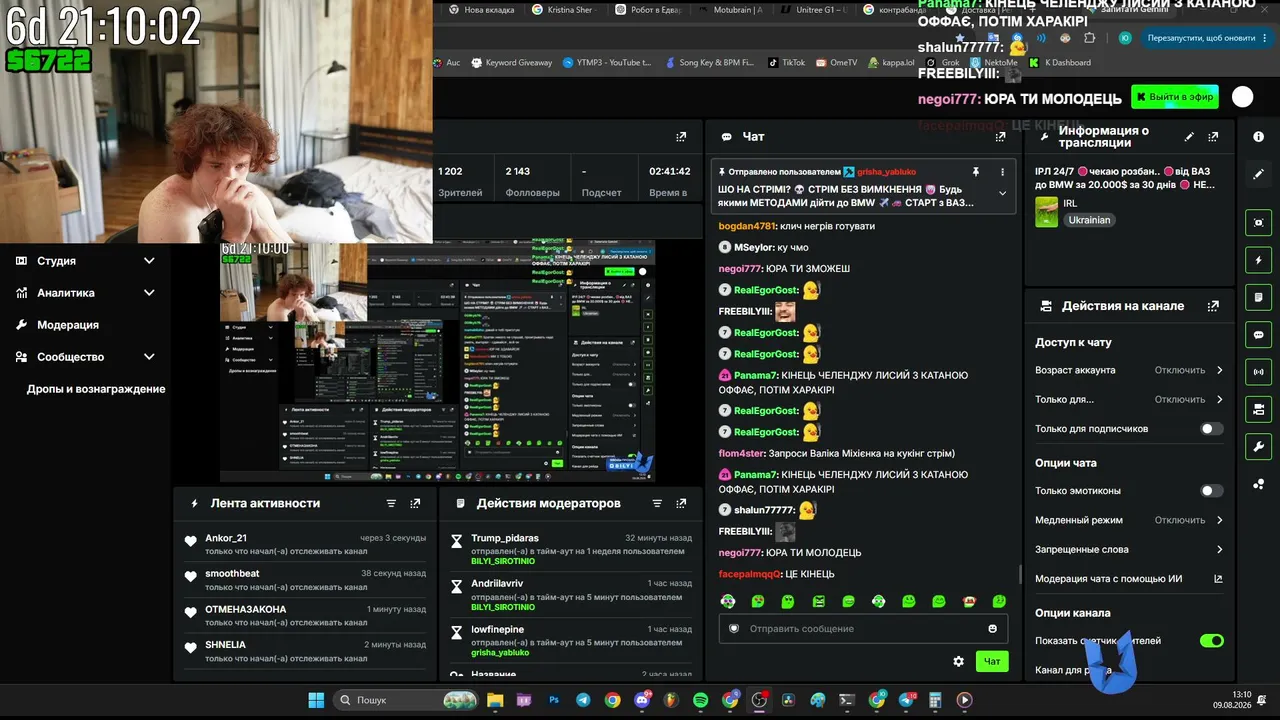The image size is (1280, 720).
Task: Open Spotify from the taskbar
Action: [700, 700]
